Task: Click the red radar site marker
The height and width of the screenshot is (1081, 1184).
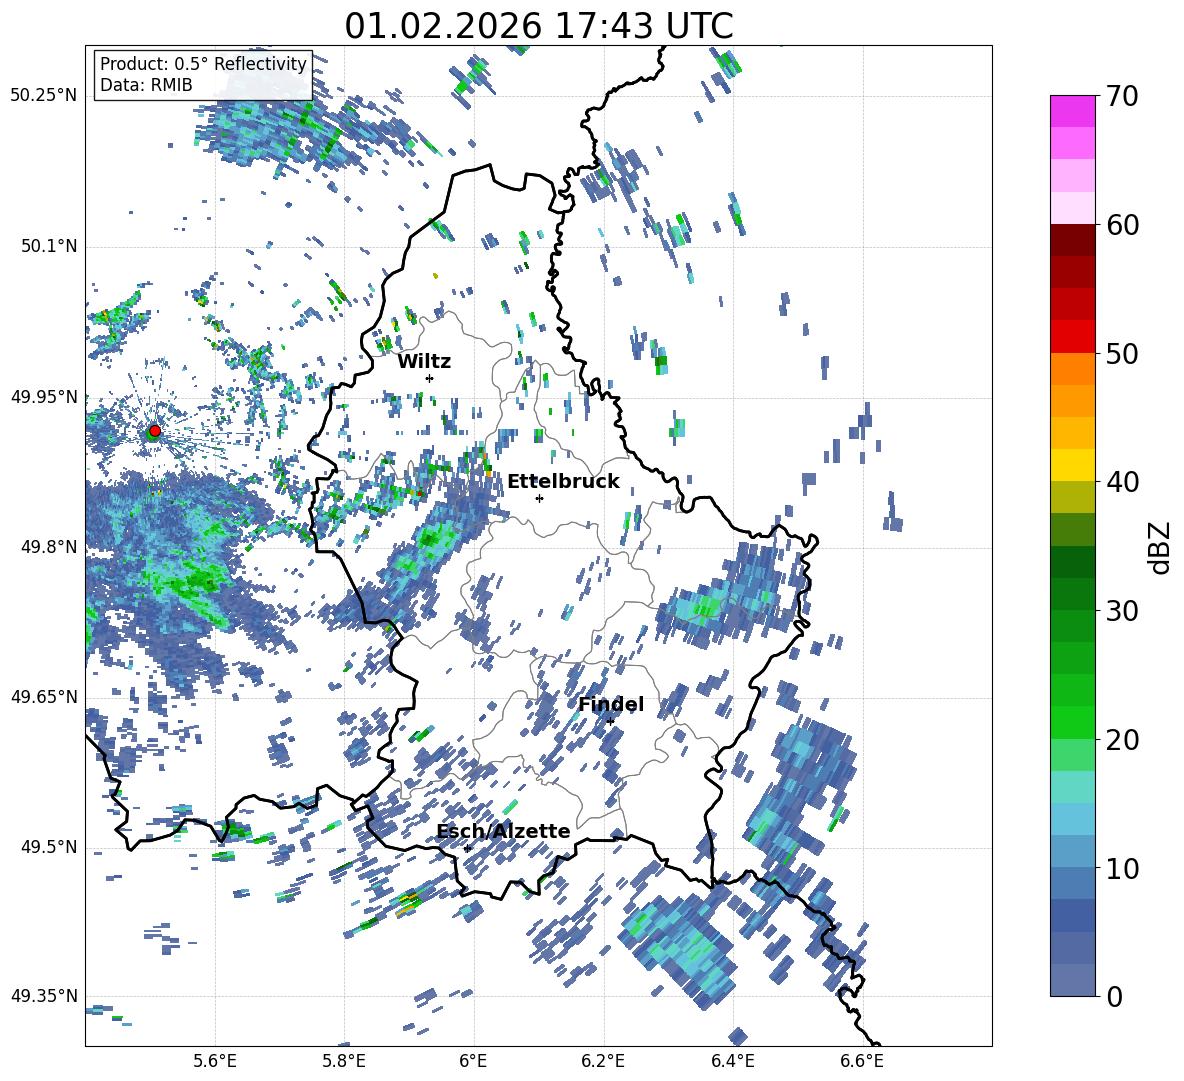Action: (154, 431)
